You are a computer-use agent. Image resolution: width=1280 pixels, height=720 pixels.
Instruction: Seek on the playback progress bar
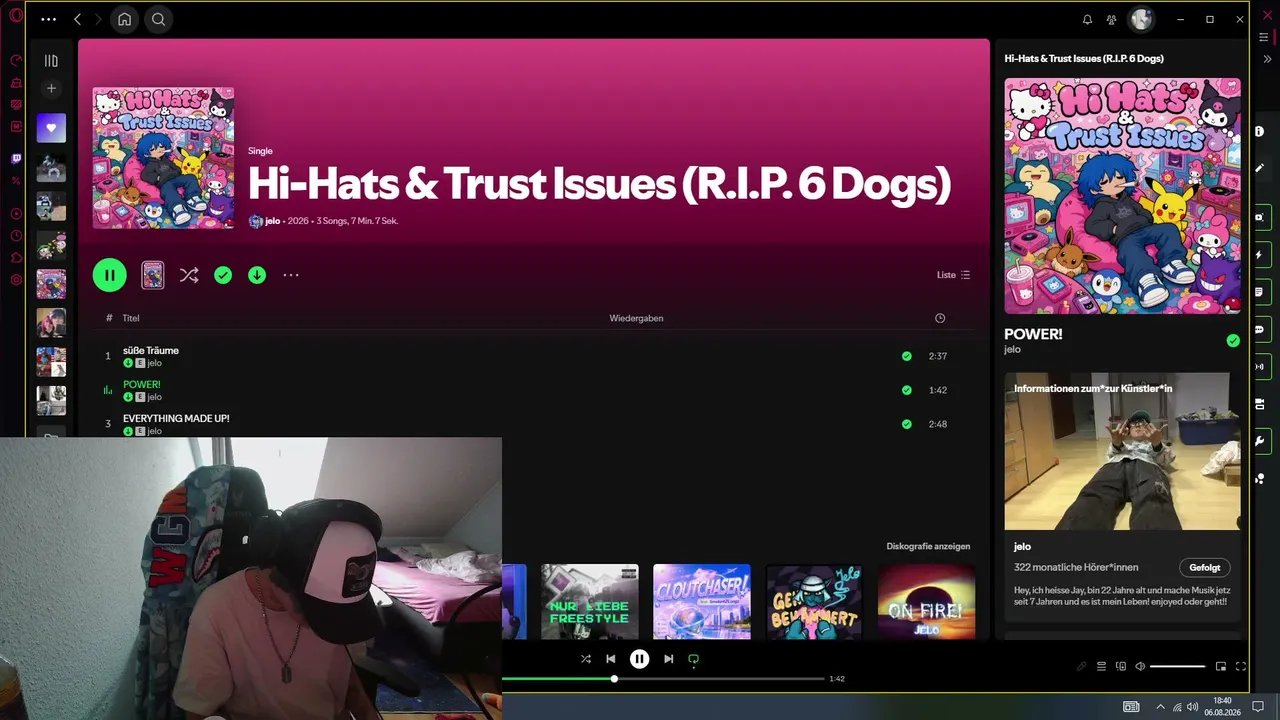664,679
